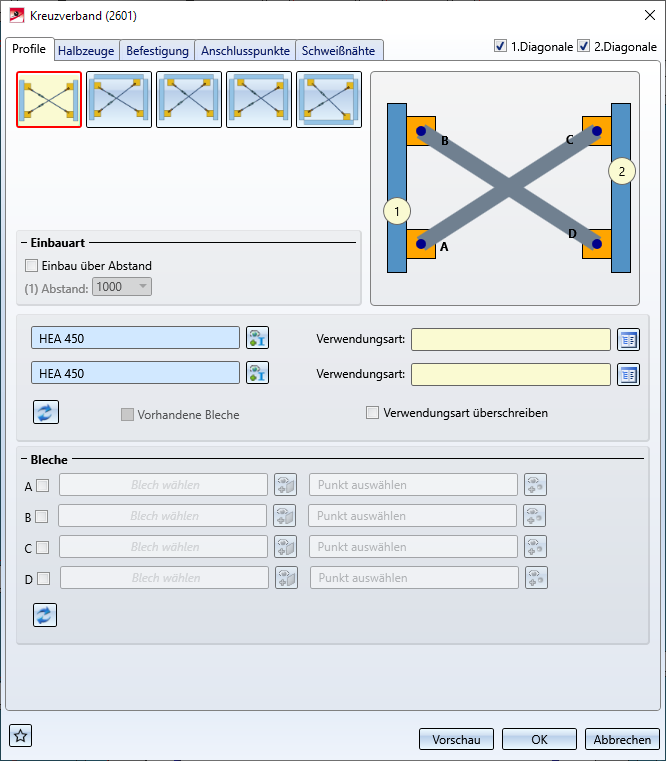Enable Einbau über Abstand checkbox
This screenshot has height=761, width=666.
click(x=31, y=265)
